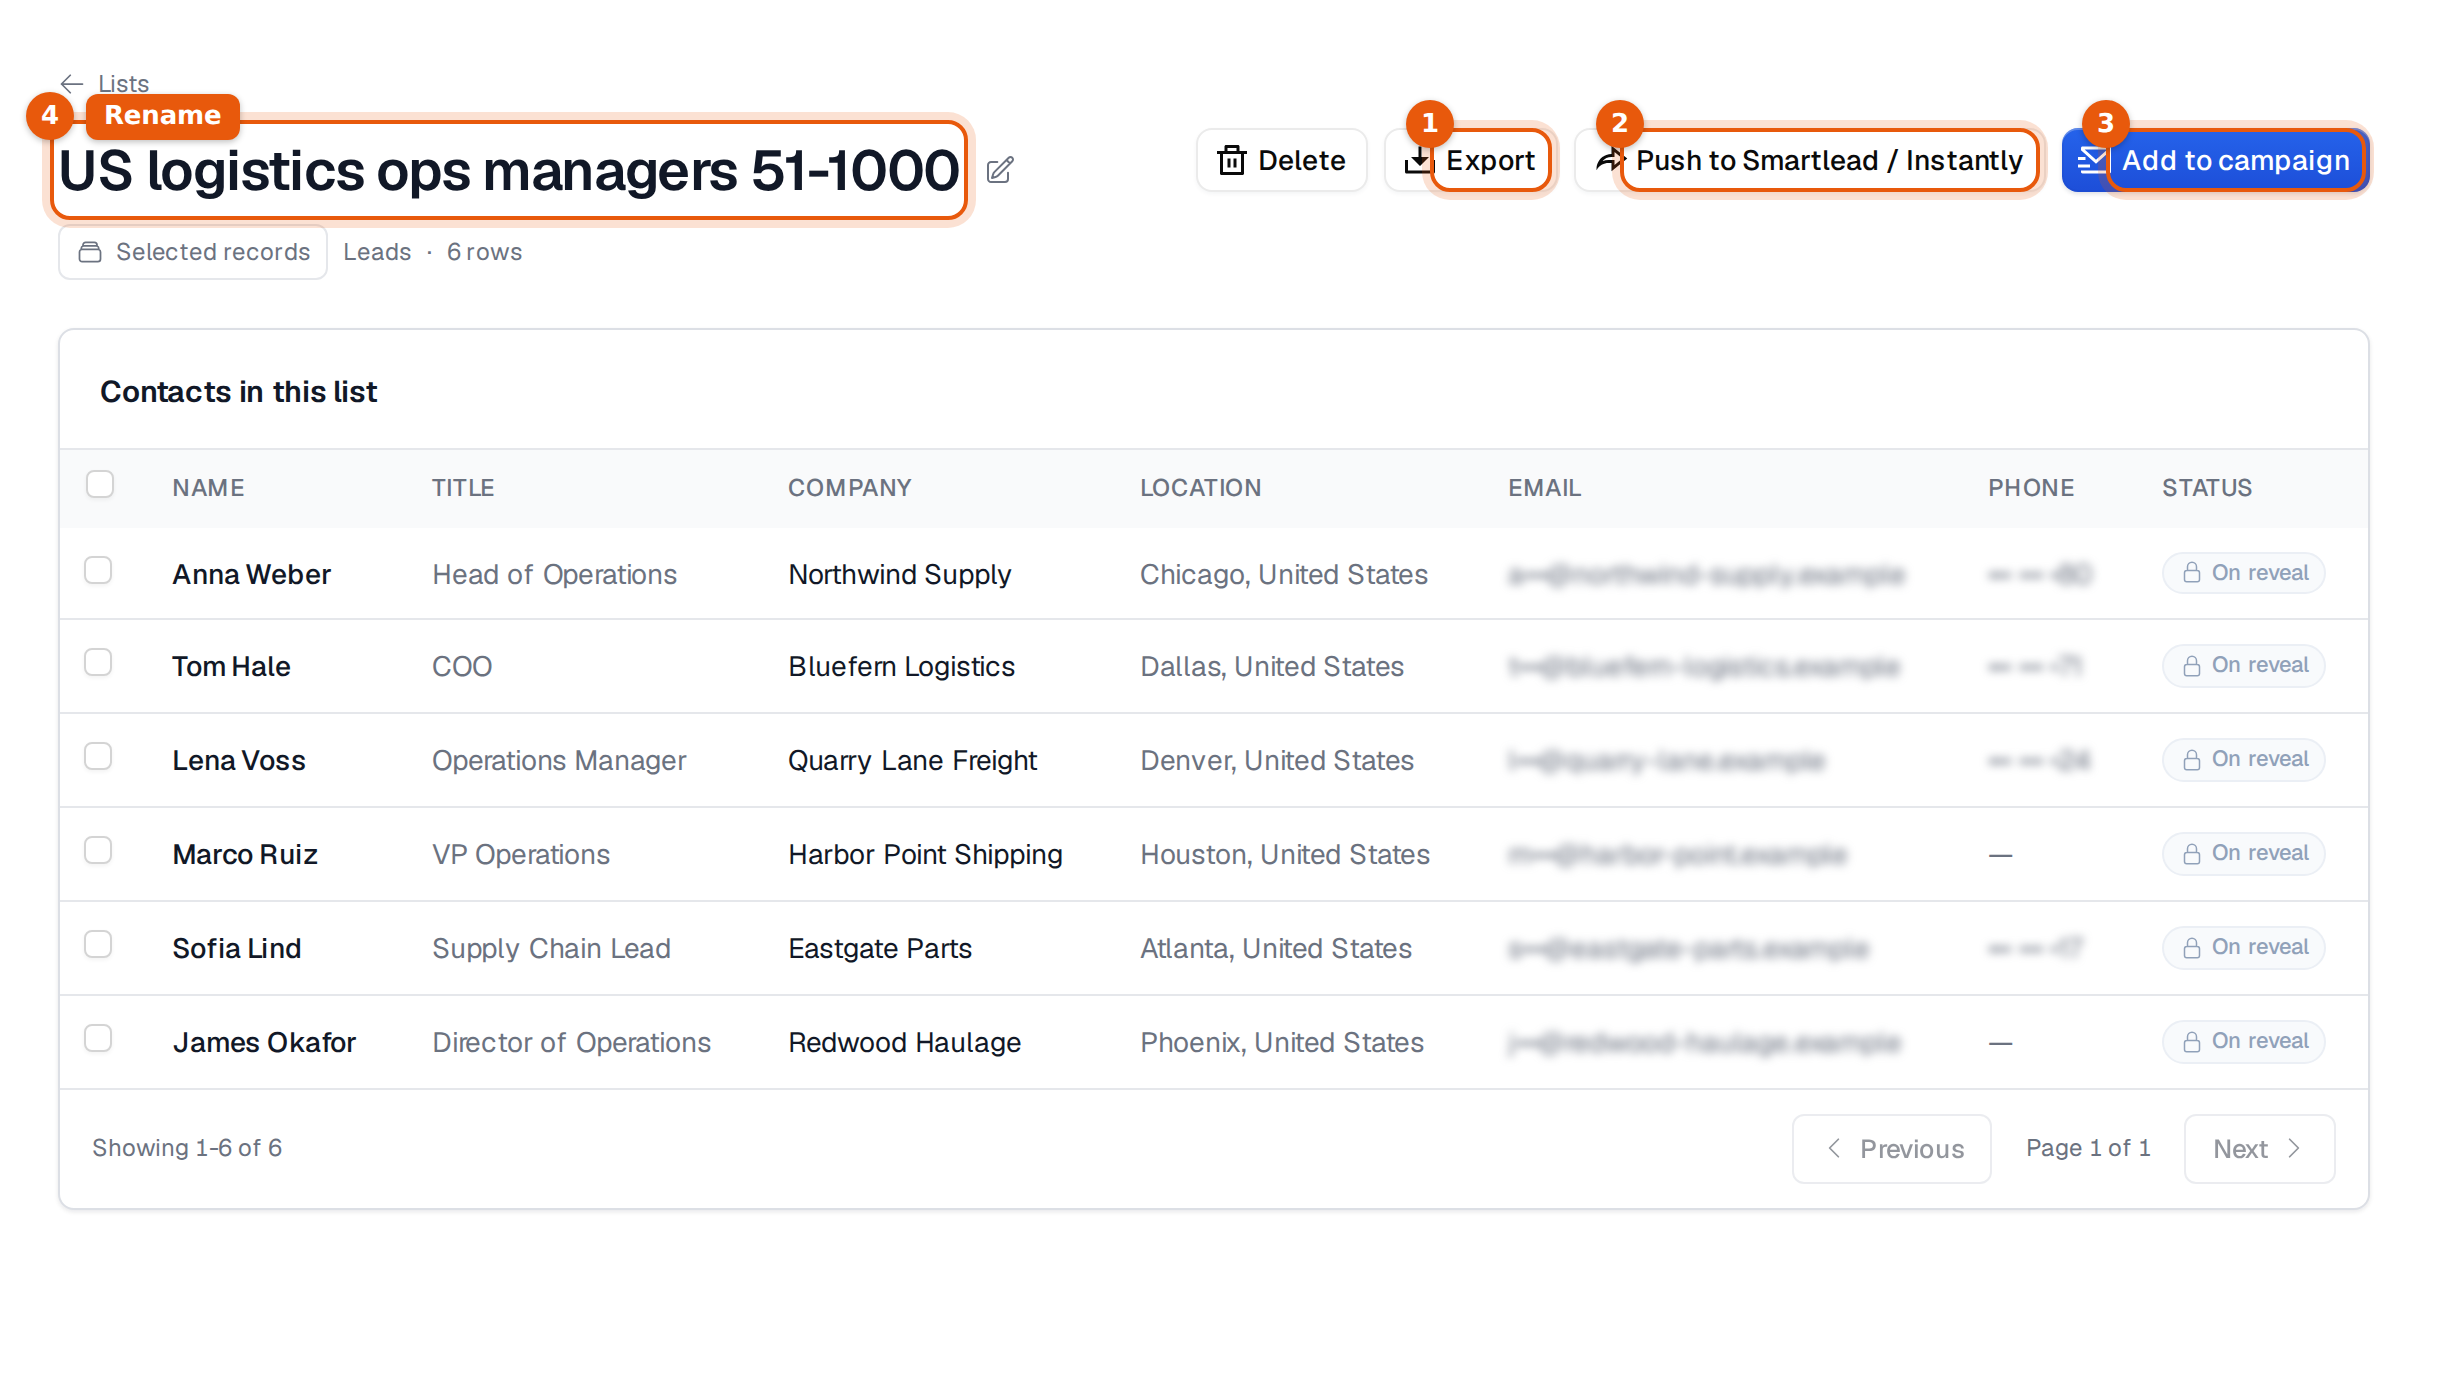The height and width of the screenshot is (1400, 2450).
Task: Click title Supply Chain Lead
Action: [551, 948]
